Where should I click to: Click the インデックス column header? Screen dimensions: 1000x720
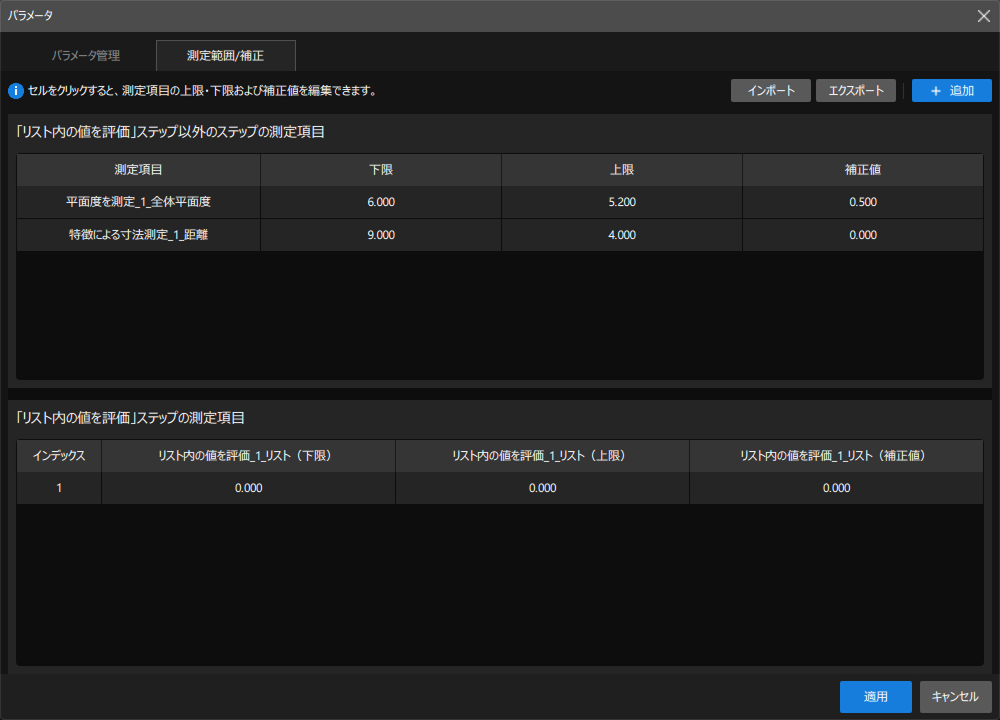click(x=59, y=455)
